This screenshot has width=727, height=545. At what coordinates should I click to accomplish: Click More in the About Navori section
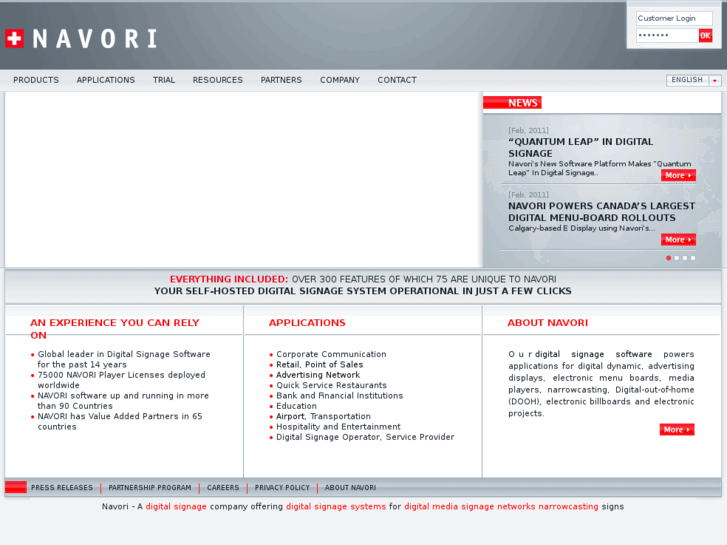pyautogui.click(x=677, y=430)
